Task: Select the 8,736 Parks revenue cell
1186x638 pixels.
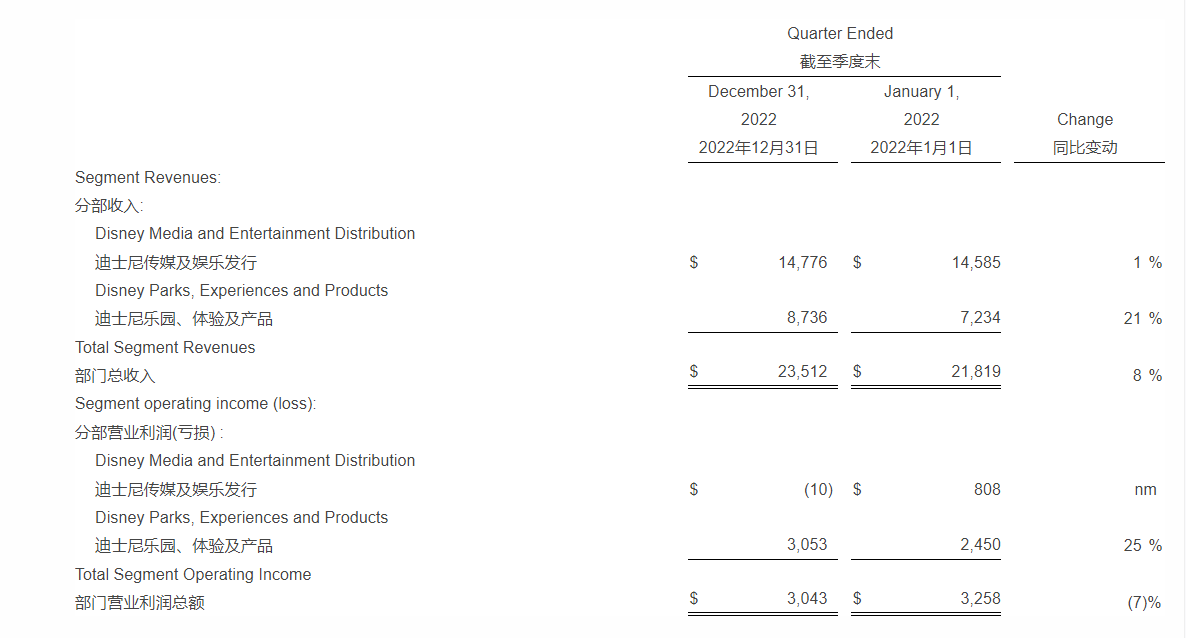Action: pos(807,318)
